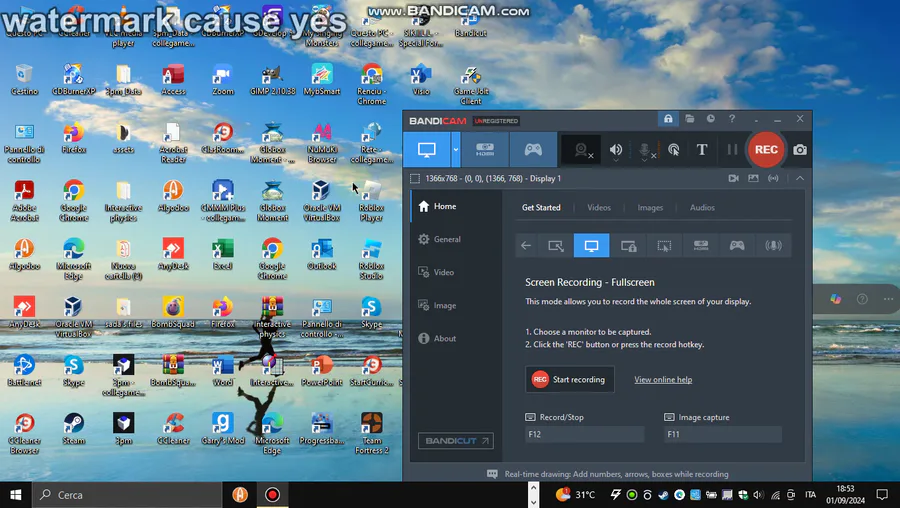Toggle the speaker sound recording

click(x=616, y=150)
